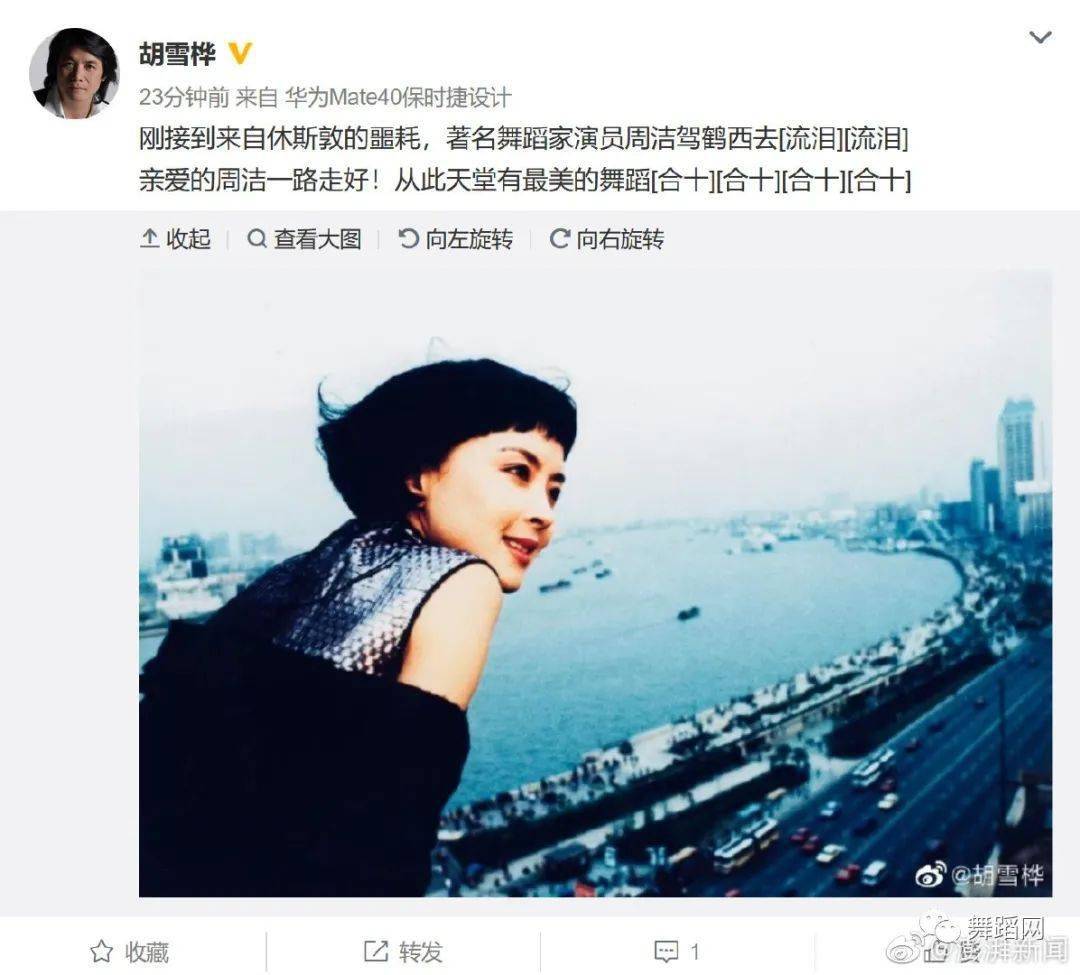Open the 胡雪桦 username link
The height and width of the screenshot is (975, 1080).
point(178,54)
